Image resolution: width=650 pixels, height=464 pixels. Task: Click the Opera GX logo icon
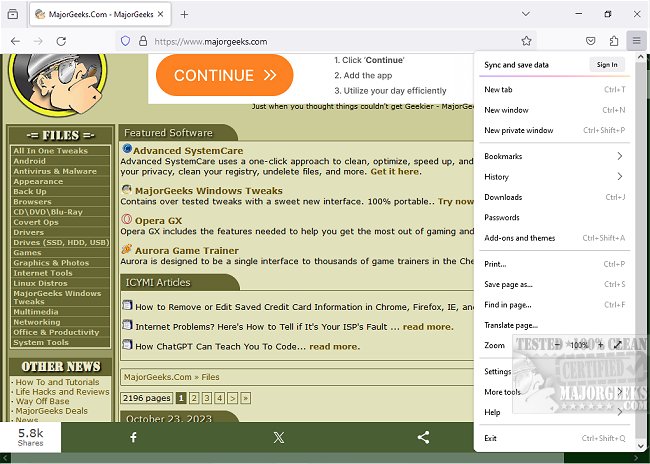click(x=127, y=219)
